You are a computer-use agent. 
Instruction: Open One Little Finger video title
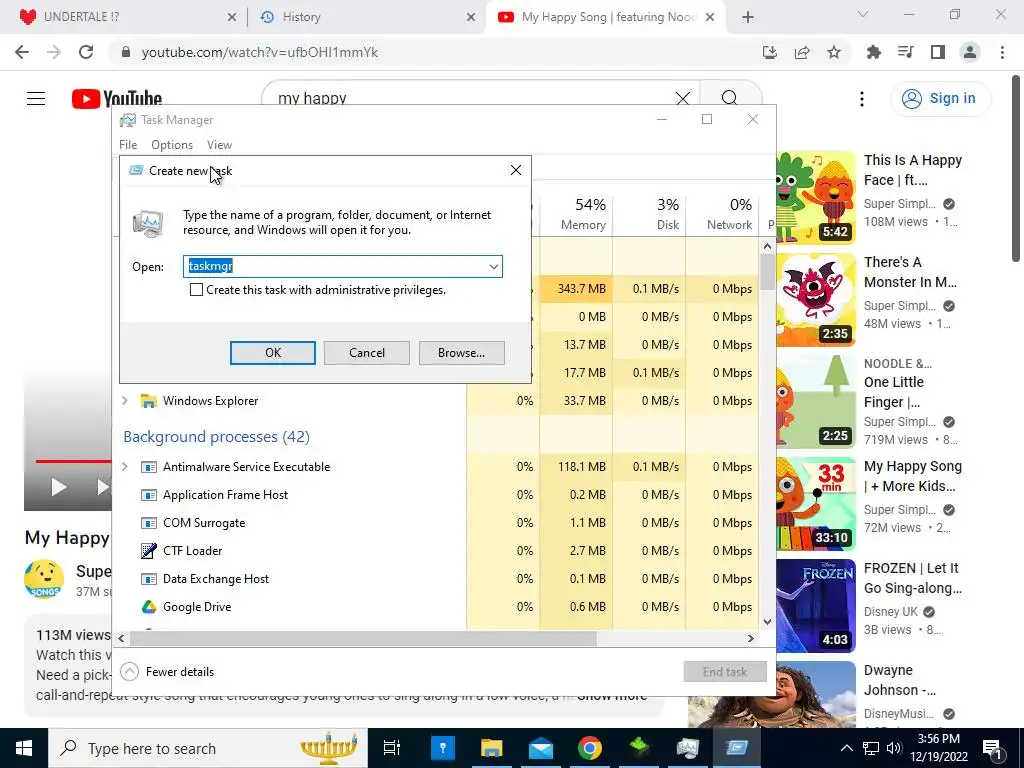click(x=893, y=392)
